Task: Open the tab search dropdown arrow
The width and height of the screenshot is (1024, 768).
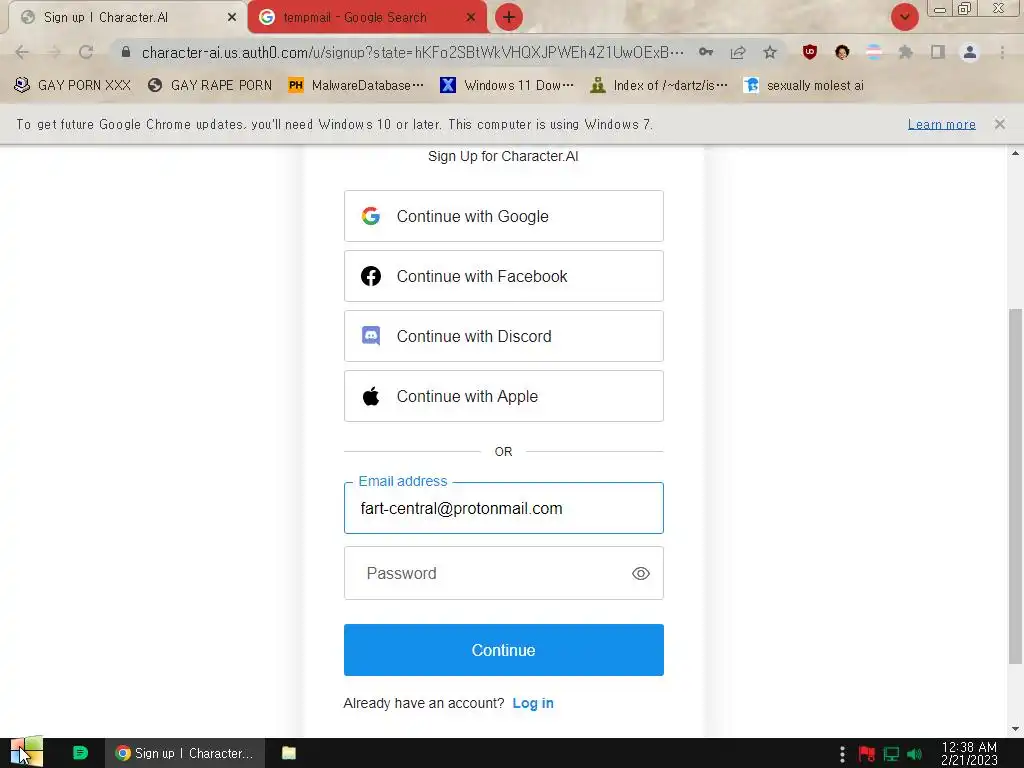Action: coord(904,17)
